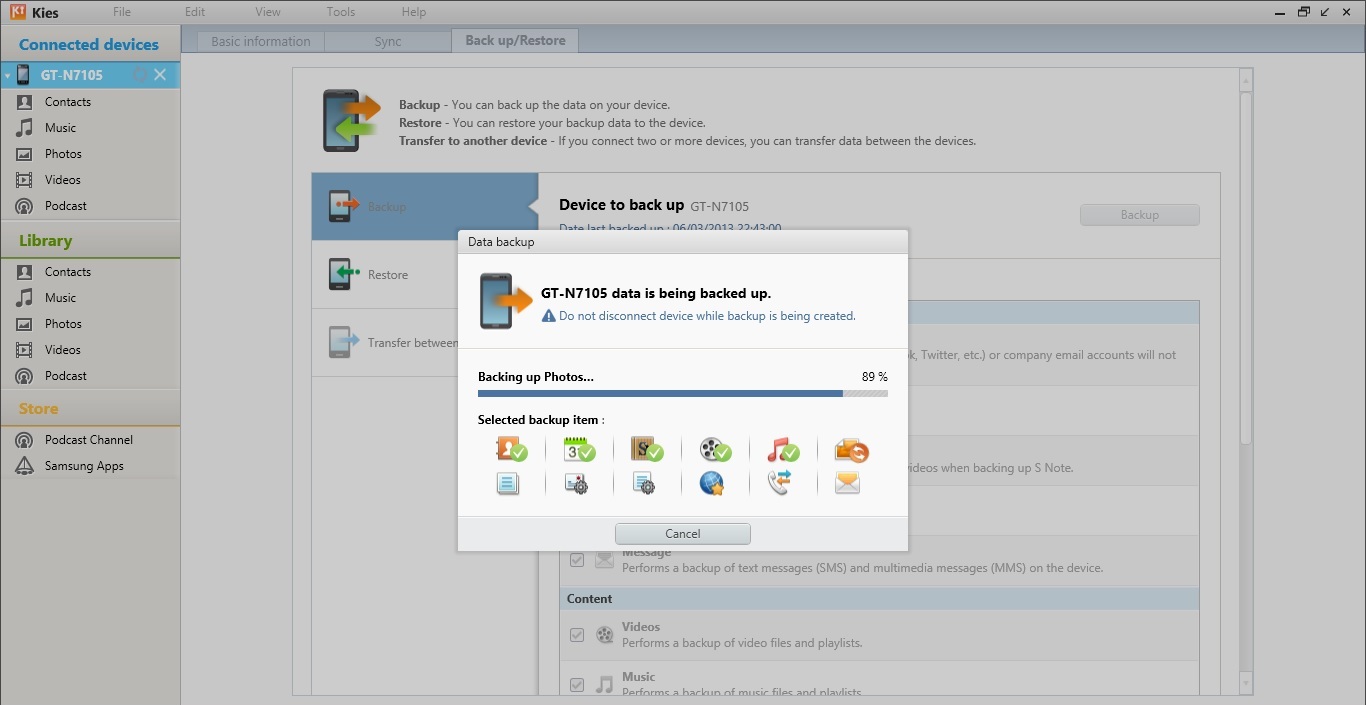The width and height of the screenshot is (1366, 705).
Task: Click the Music note icon under Connected devices
Action: (x=24, y=128)
